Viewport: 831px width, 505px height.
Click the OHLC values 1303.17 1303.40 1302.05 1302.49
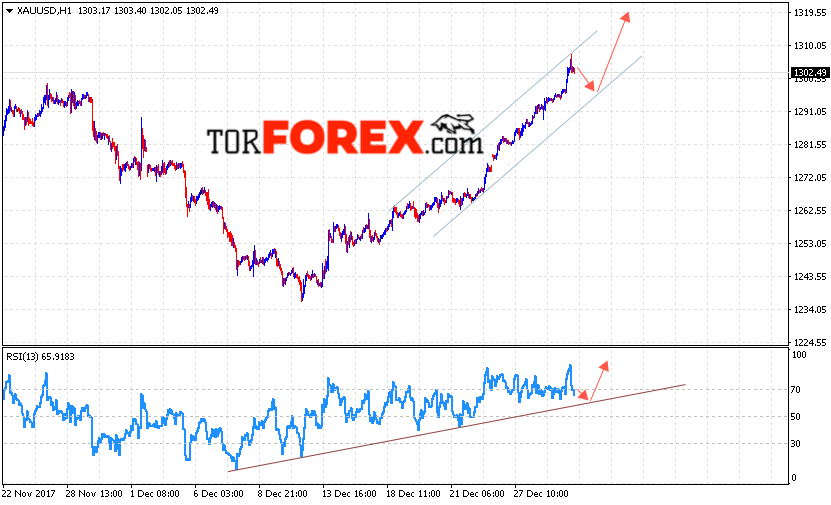pos(148,11)
